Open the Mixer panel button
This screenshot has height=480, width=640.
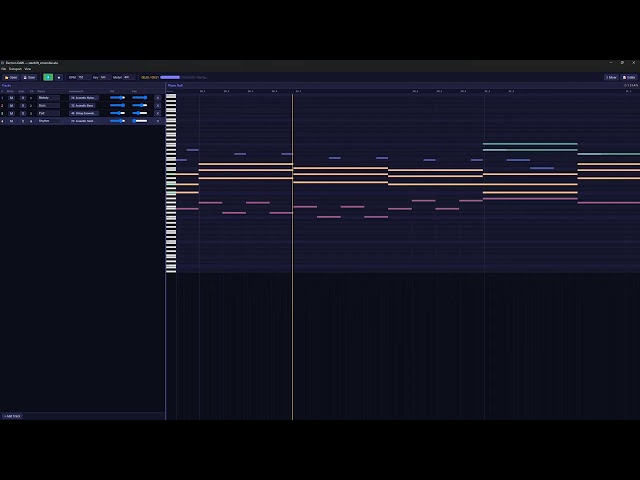[x=611, y=77]
